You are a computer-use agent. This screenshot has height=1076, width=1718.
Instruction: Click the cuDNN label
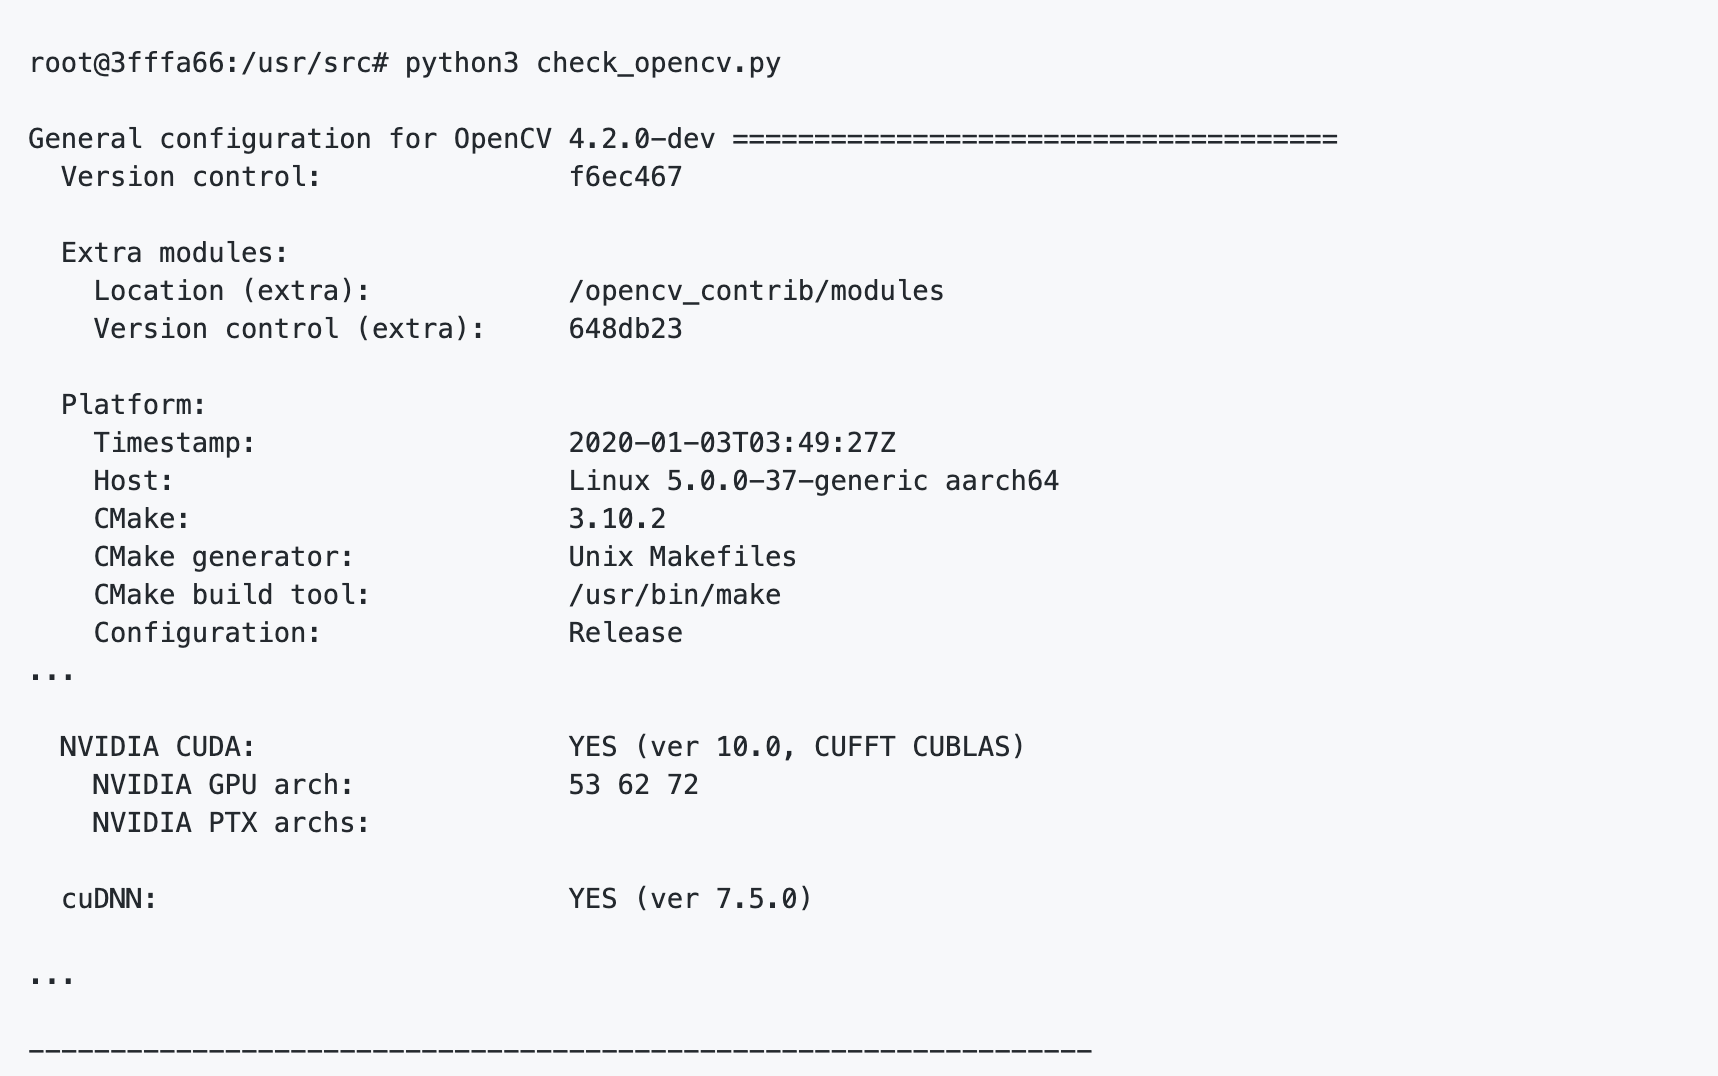[109, 899]
